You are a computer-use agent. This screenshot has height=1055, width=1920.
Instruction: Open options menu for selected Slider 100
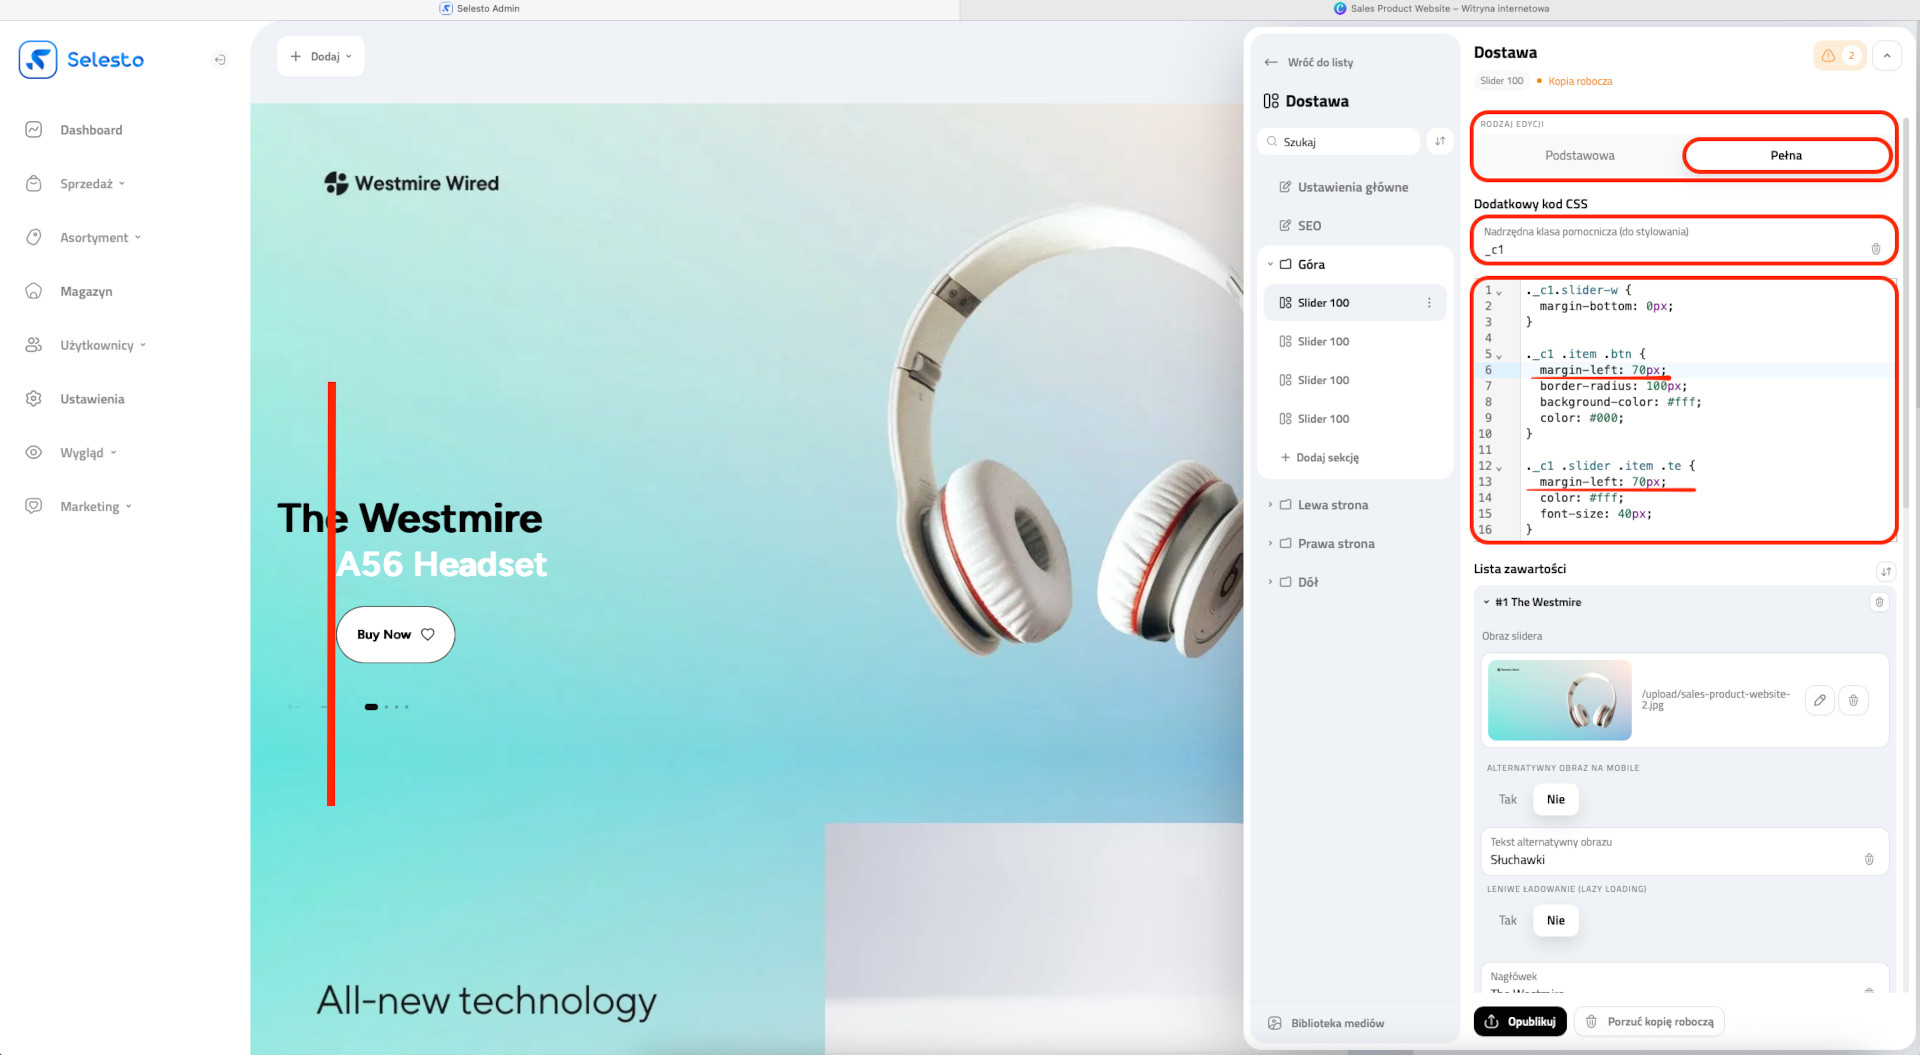point(1429,303)
